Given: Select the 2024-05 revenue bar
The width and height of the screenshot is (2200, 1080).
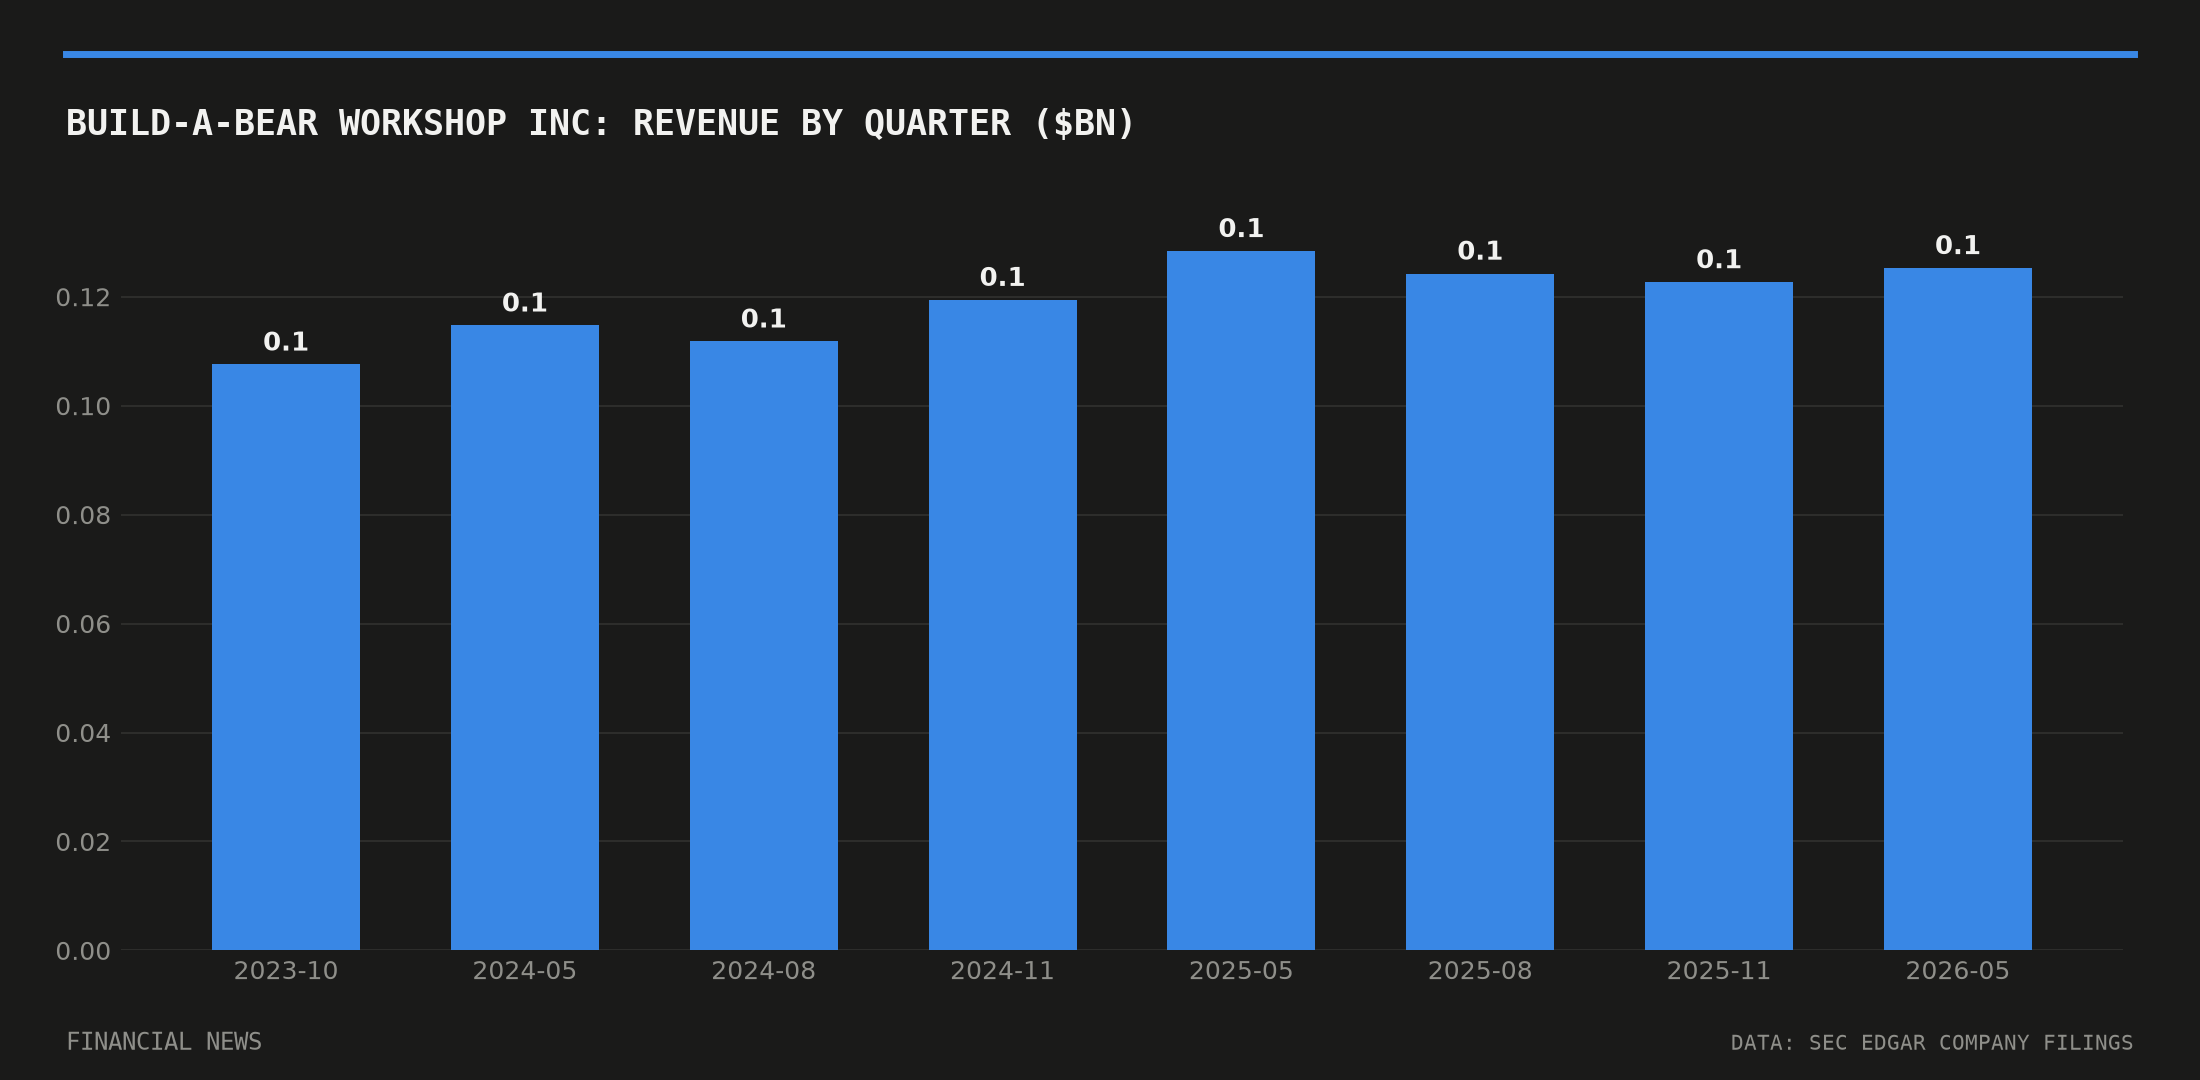Looking at the screenshot, I should (x=525, y=637).
